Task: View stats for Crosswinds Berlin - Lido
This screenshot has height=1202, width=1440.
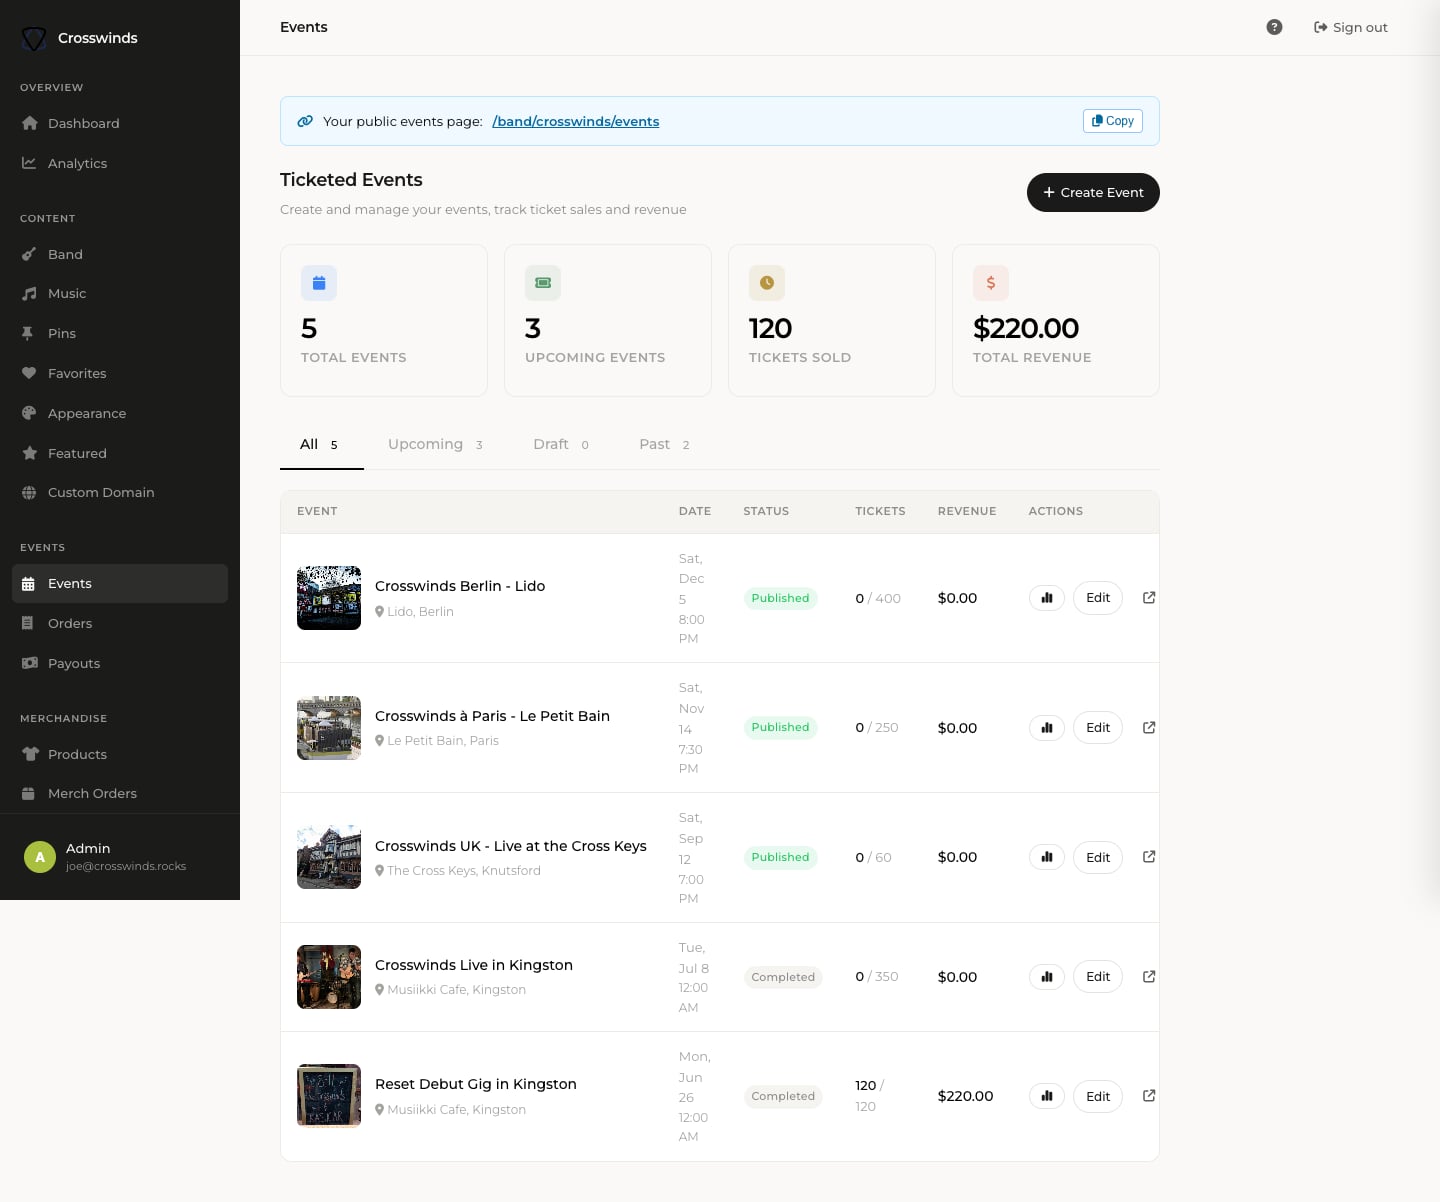Action: 1047,598
